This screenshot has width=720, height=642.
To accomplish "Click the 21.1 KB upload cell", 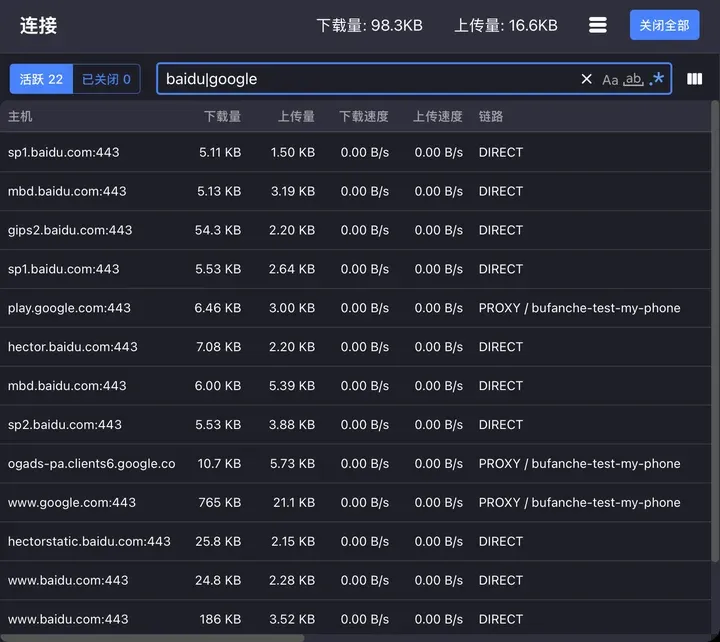I will coord(294,502).
